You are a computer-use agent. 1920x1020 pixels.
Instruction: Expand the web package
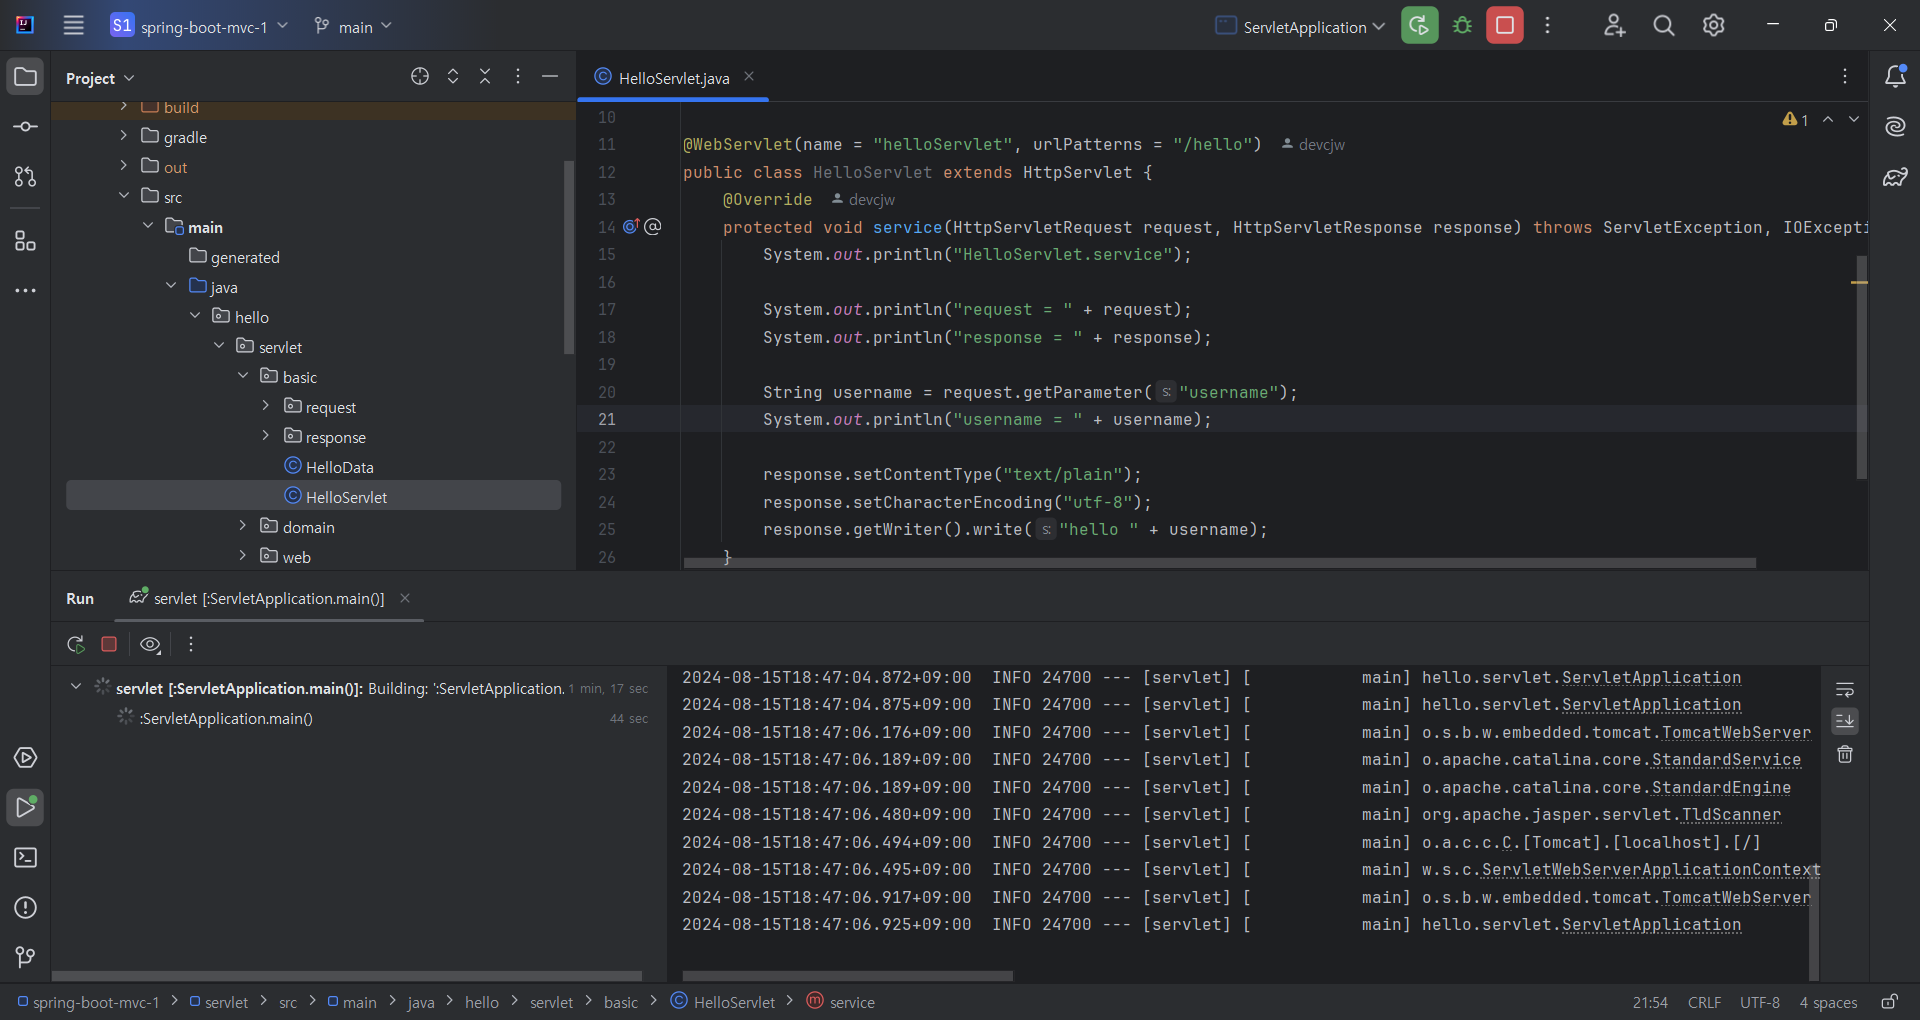(x=243, y=556)
